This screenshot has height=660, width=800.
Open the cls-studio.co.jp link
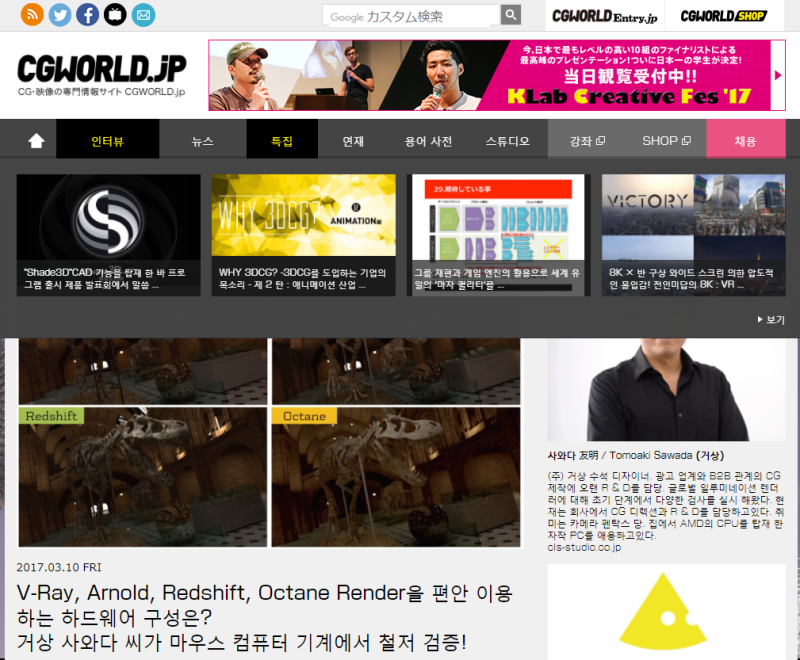584,547
